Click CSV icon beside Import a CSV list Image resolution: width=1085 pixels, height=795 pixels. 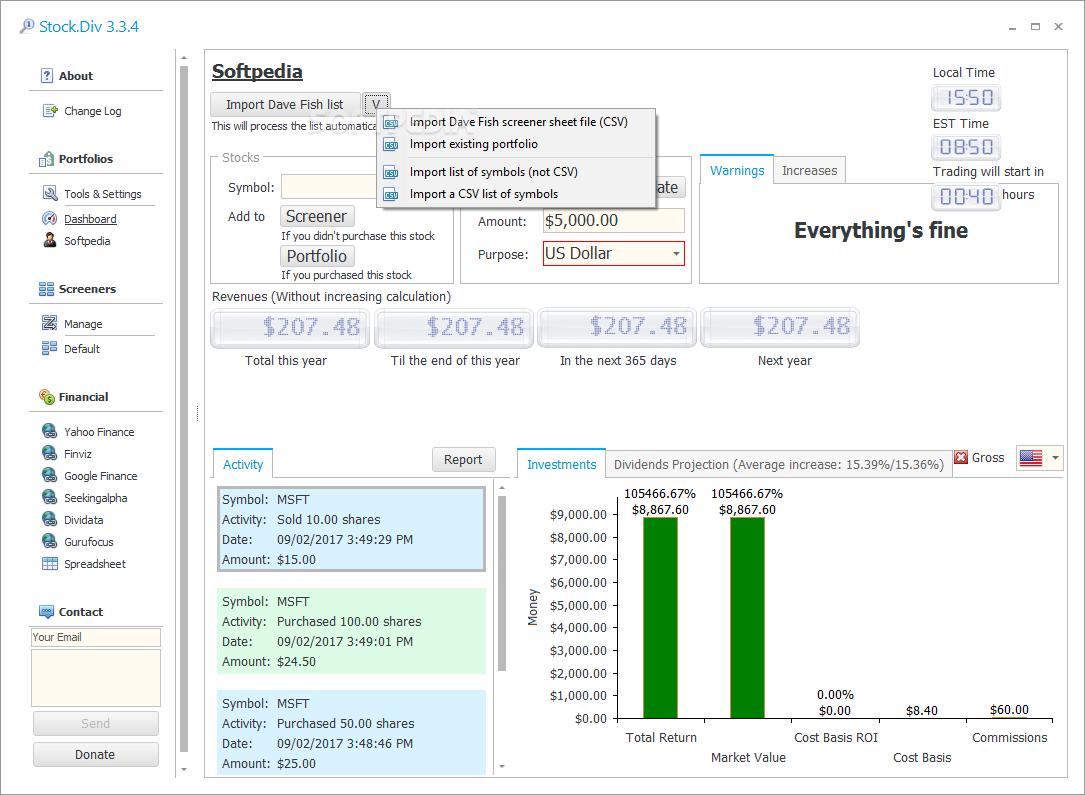pyautogui.click(x=392, y=194)
